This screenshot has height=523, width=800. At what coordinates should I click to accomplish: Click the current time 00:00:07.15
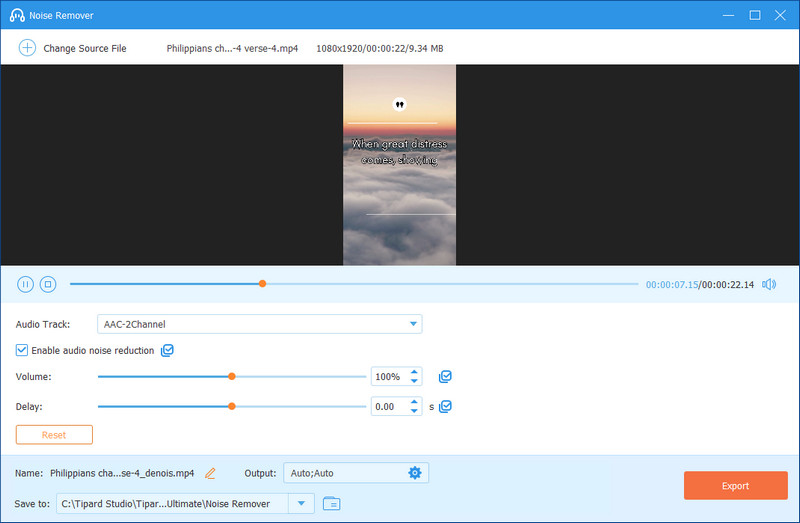671,285
